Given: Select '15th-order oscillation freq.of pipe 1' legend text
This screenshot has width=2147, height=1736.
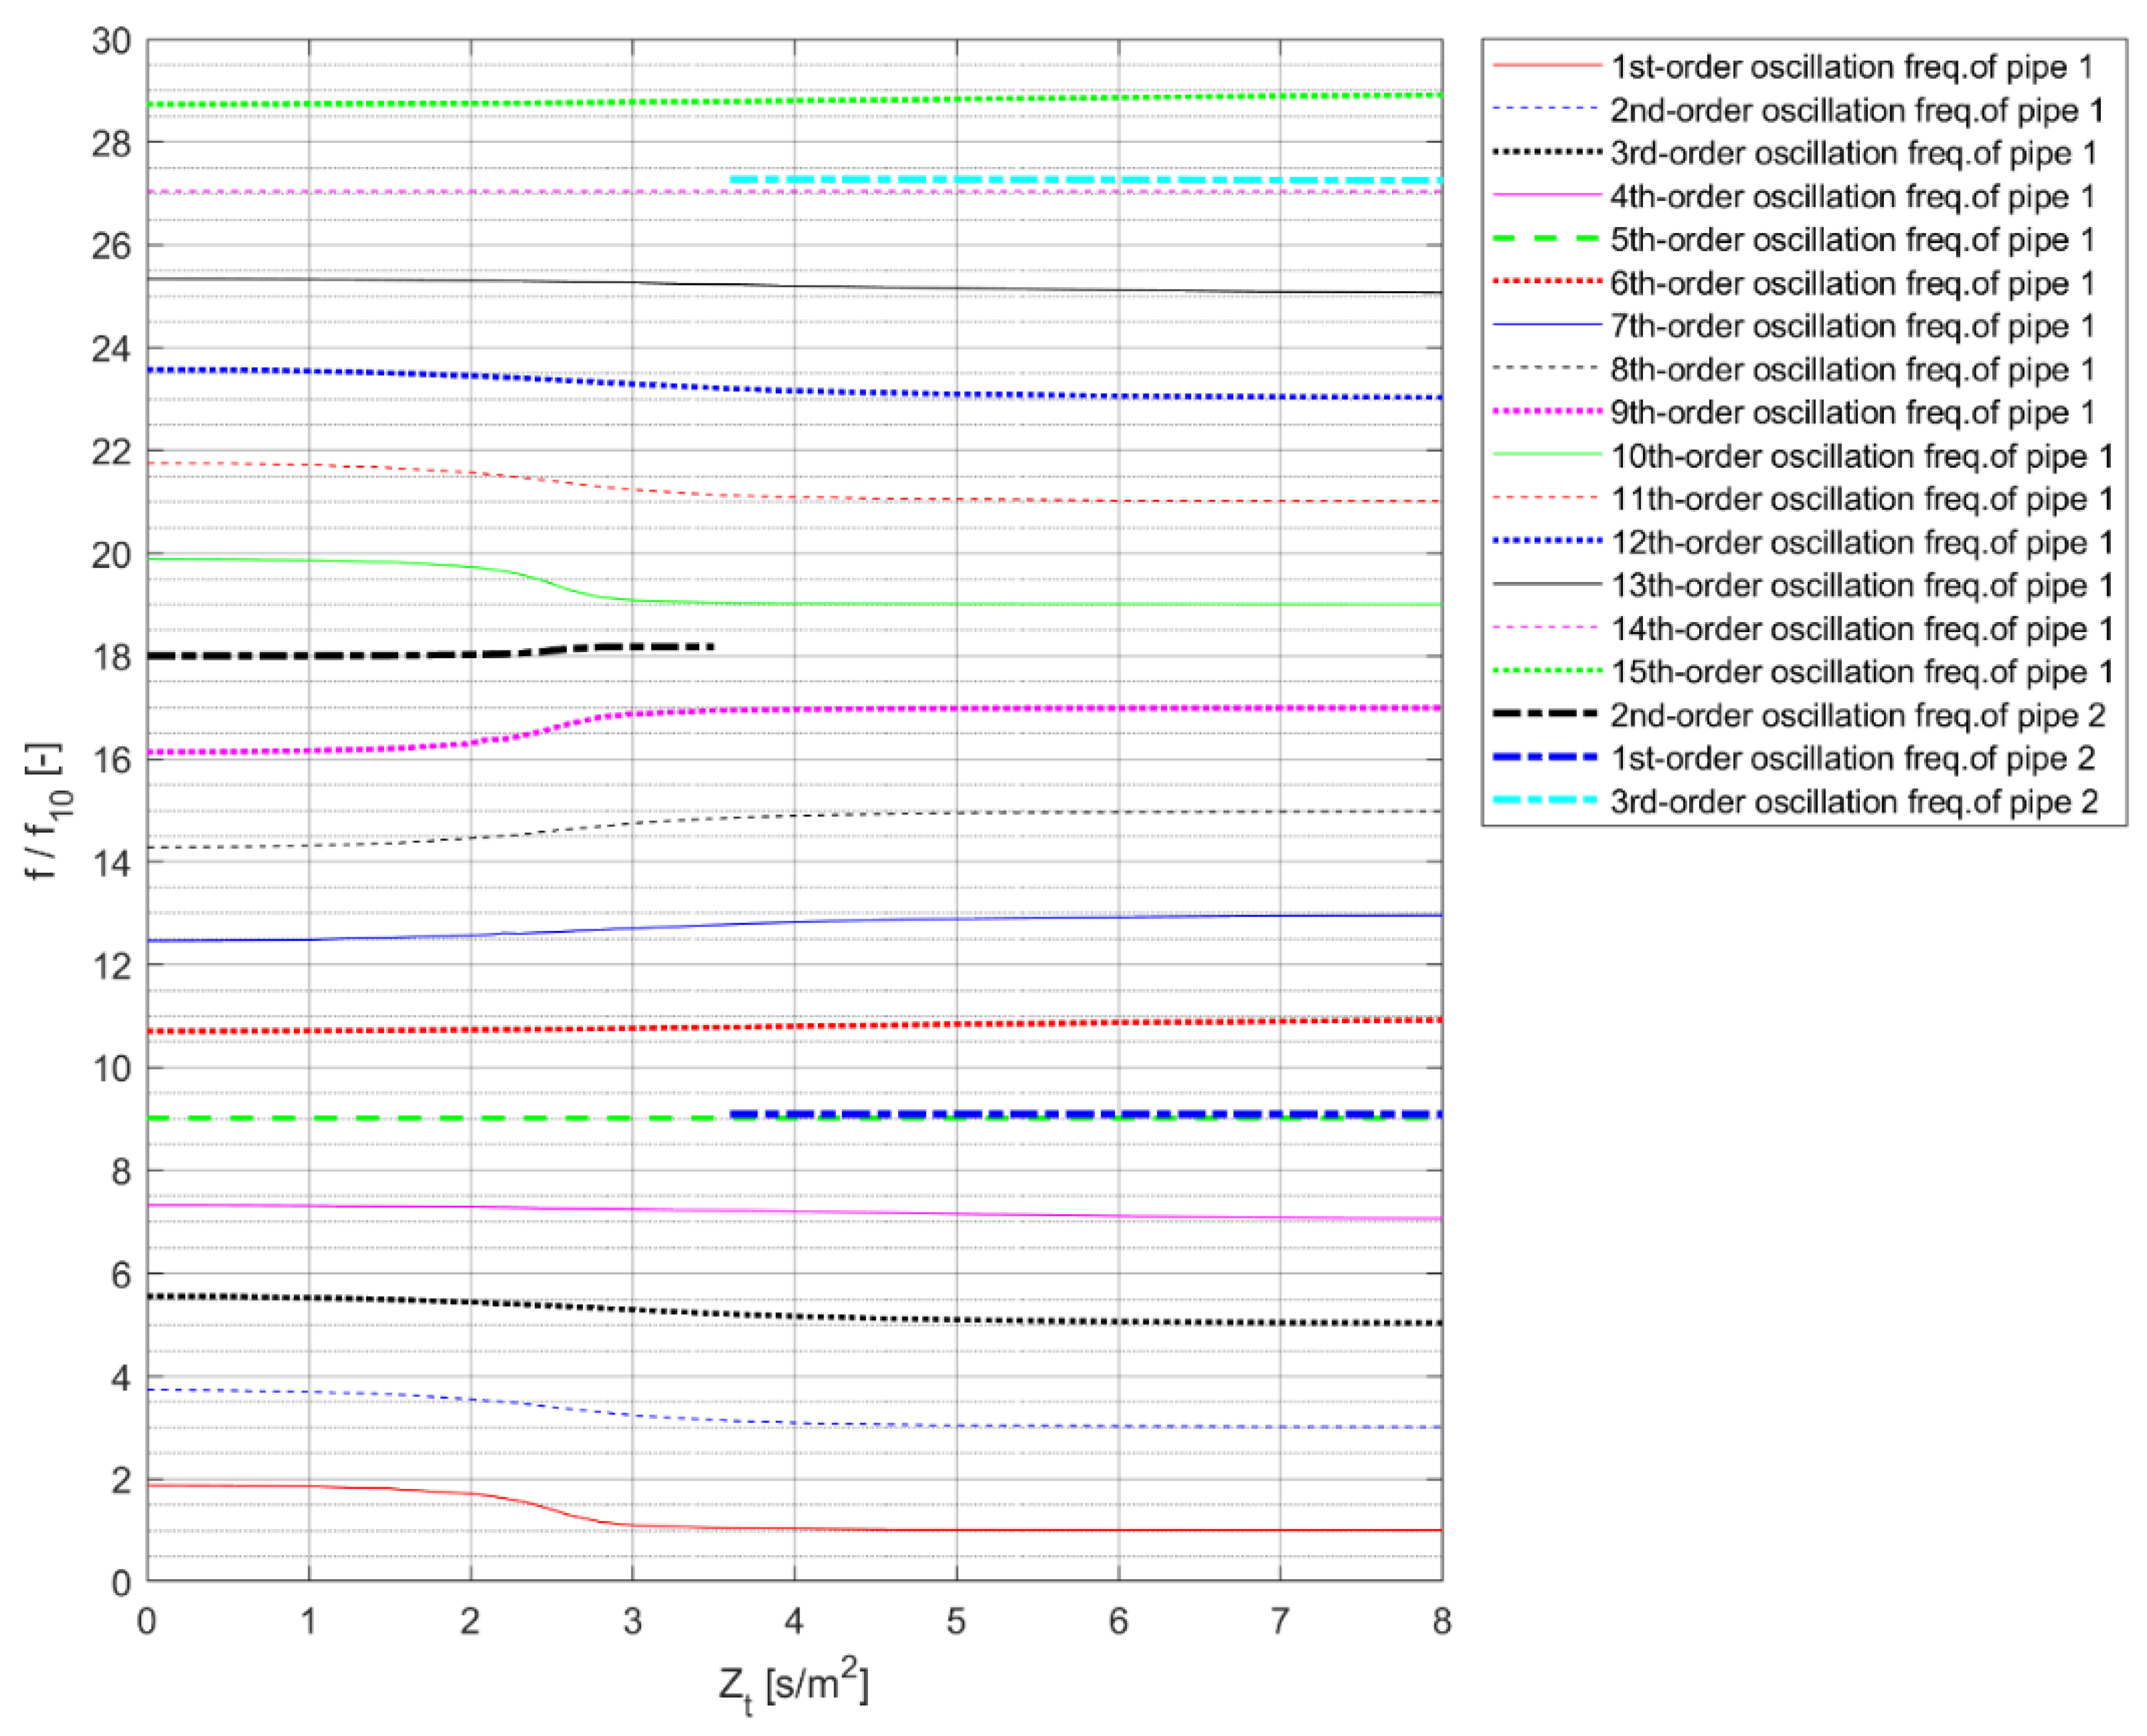Looking at the screenshot, I should tap(1861, 672).
